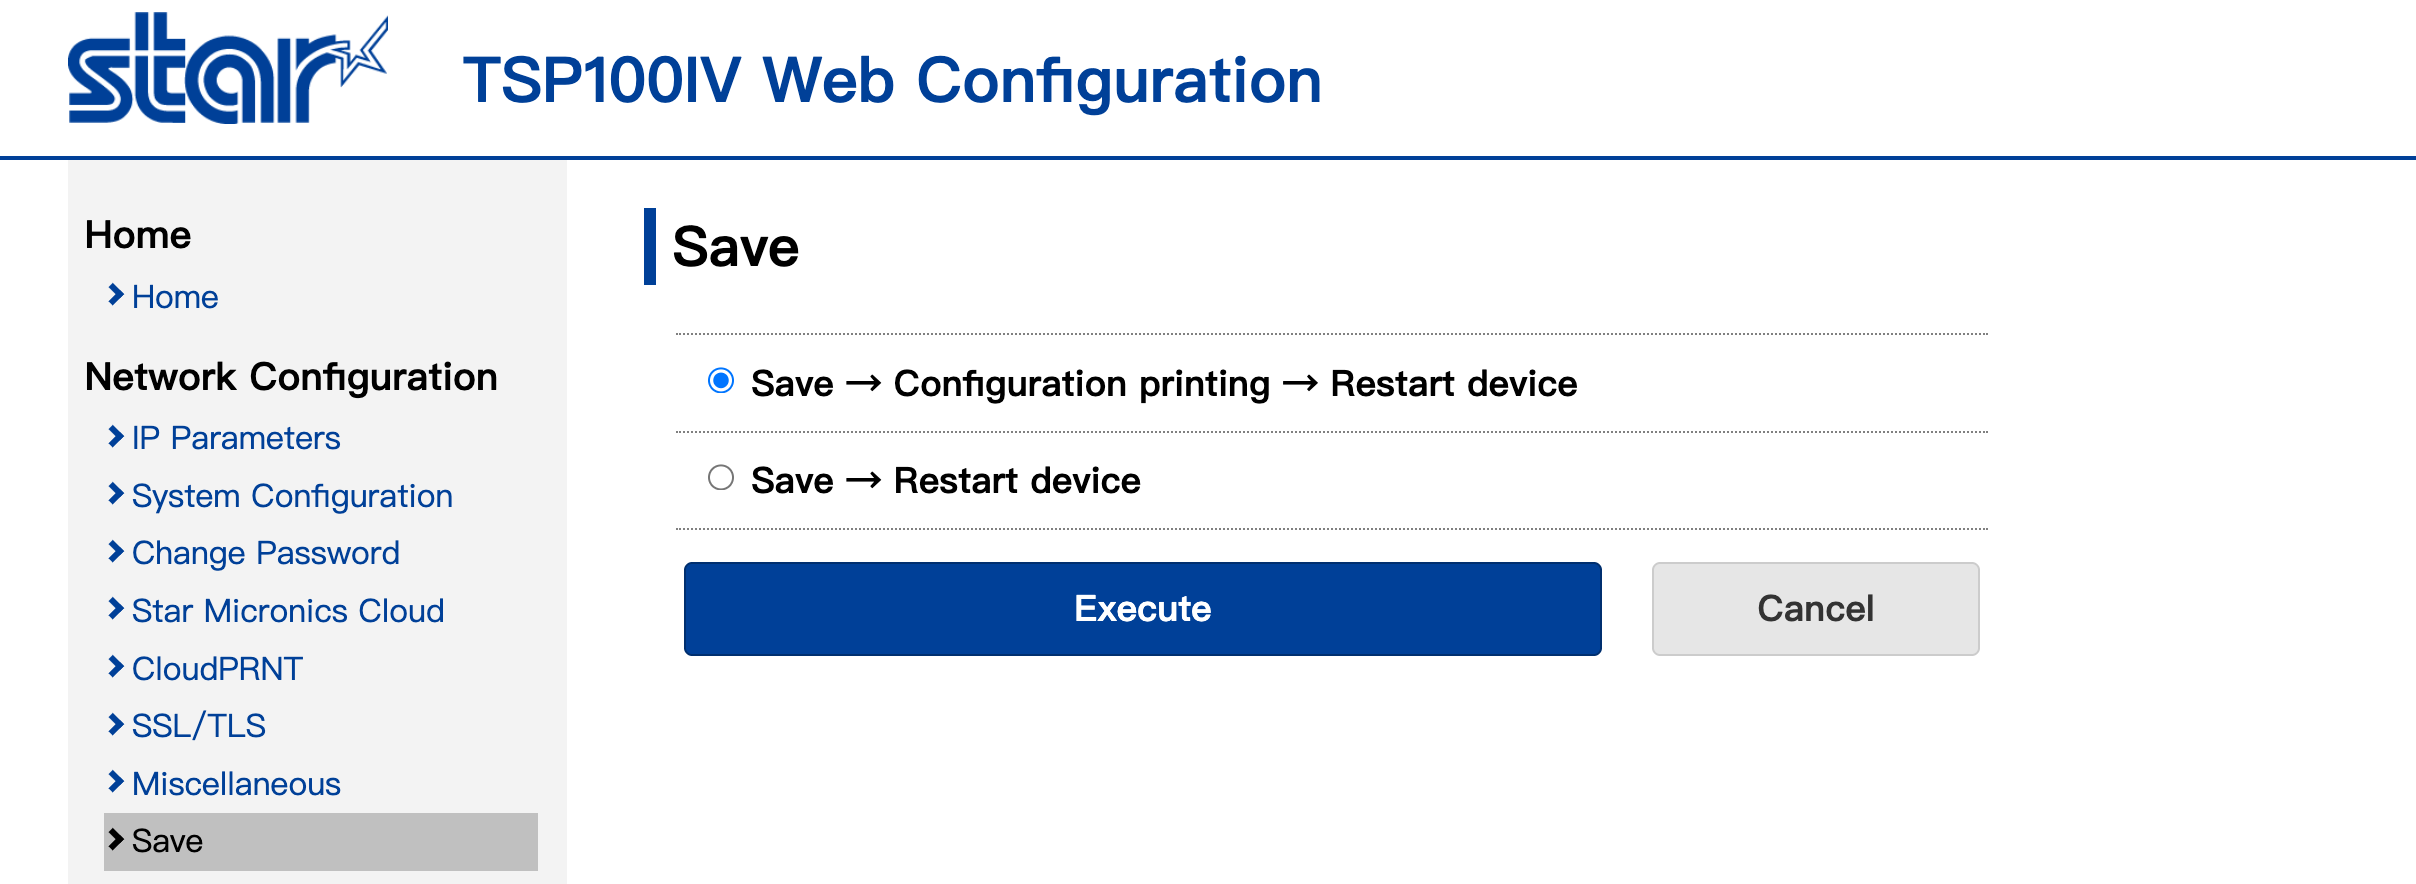Screen dimensions: 2416x884
Task: Click the chevron beside Star Micronics Cloud
Action: point(116,609)
